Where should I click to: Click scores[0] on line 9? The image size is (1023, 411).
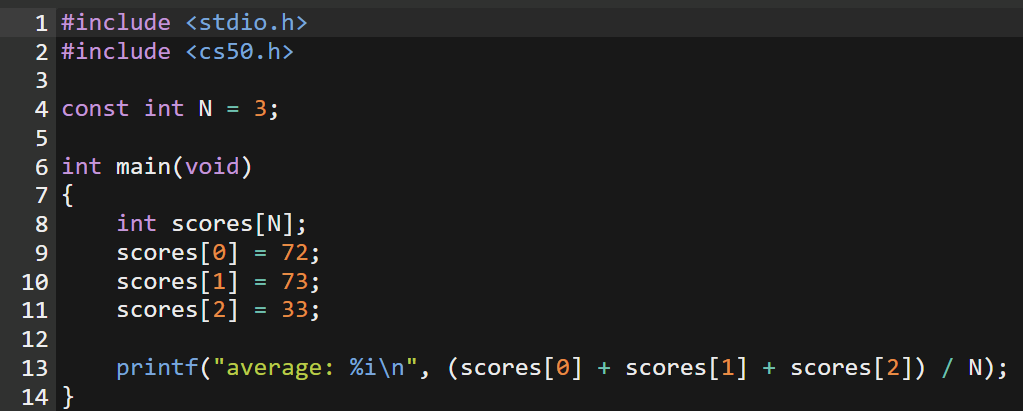tap(177, 253)
